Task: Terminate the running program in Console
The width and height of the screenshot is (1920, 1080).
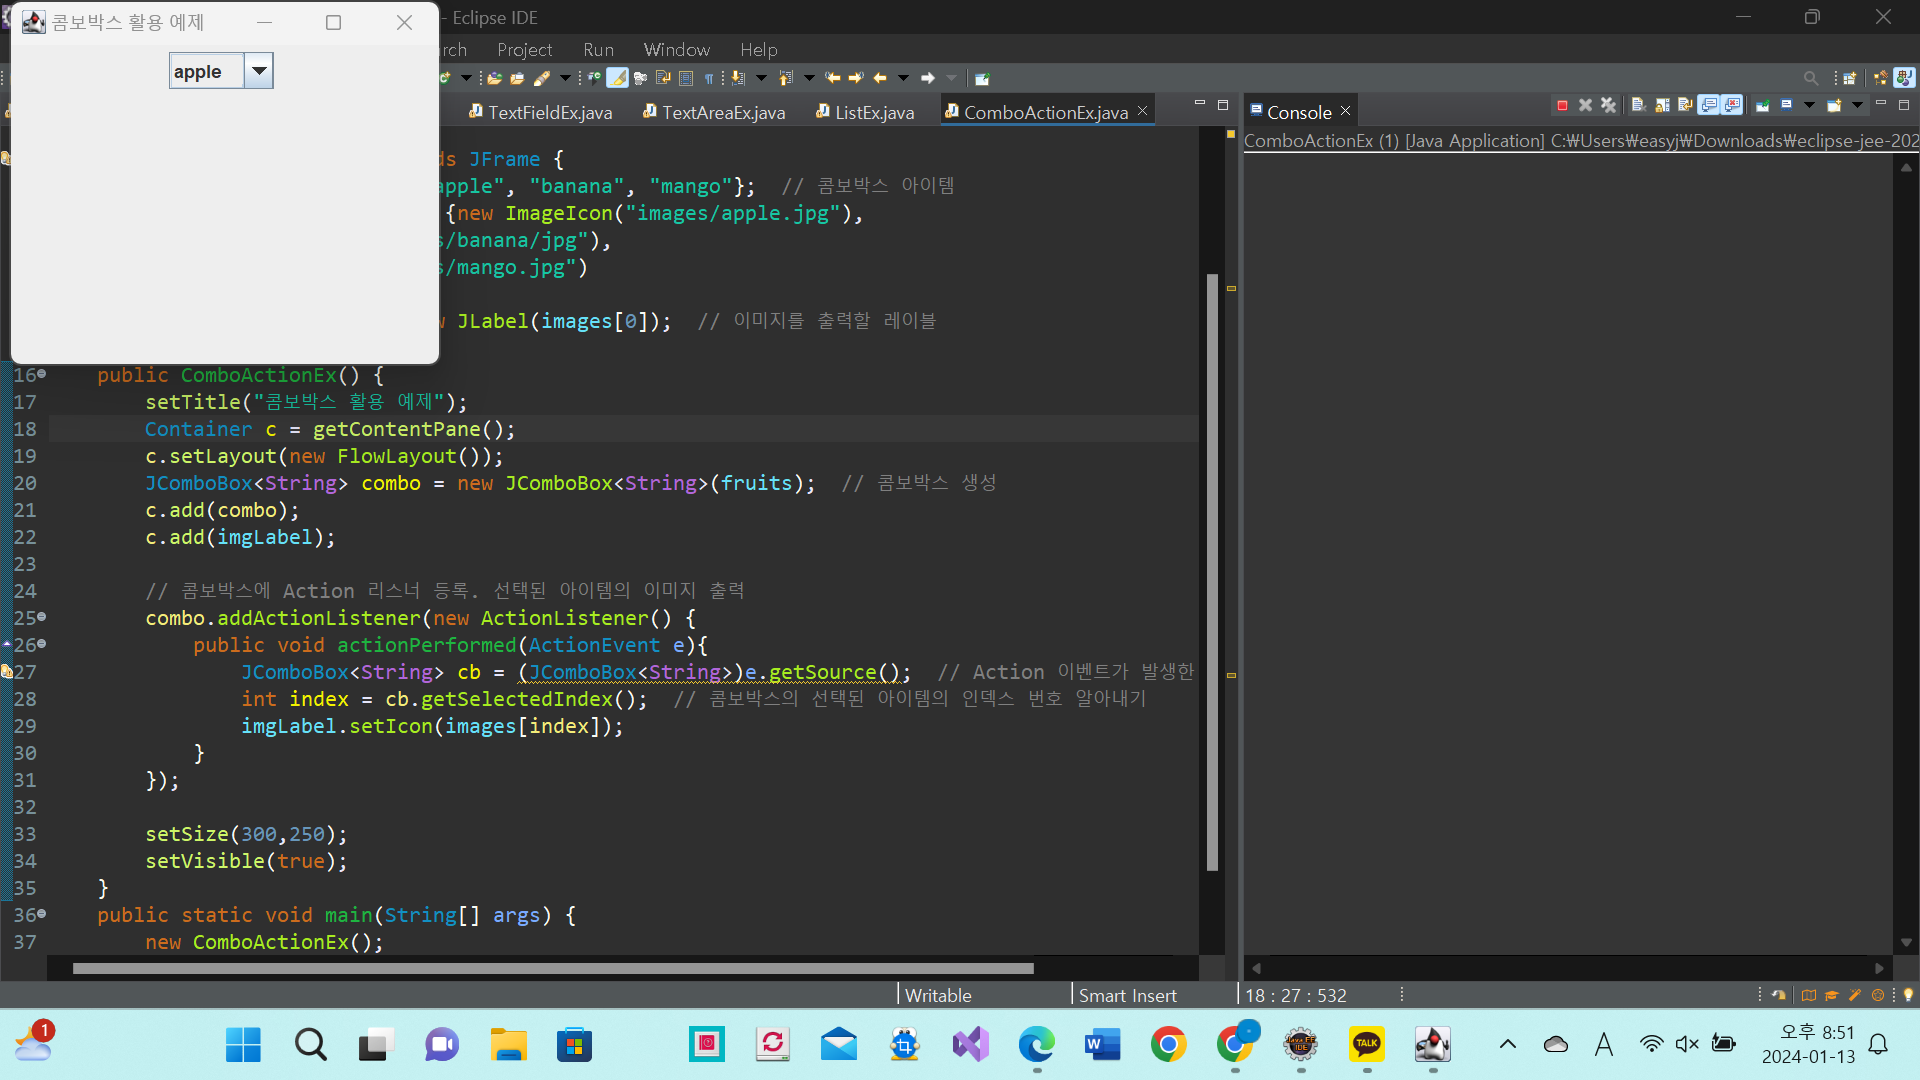Action: pos(1562,105)
